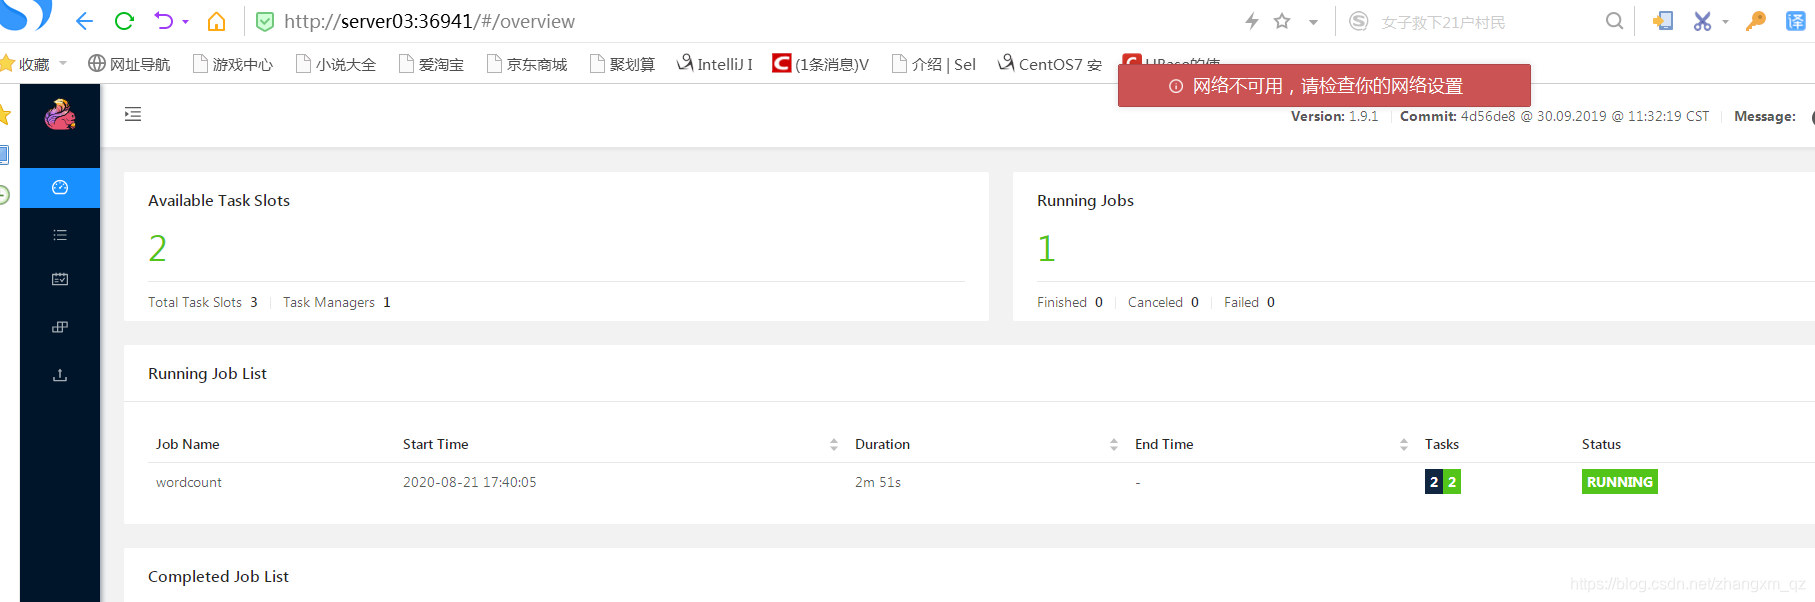This screenshot has height=602, width=1815.
Task: Dismiss the red 网络不可用 network error toast
Action: (x=1324, y=86)
